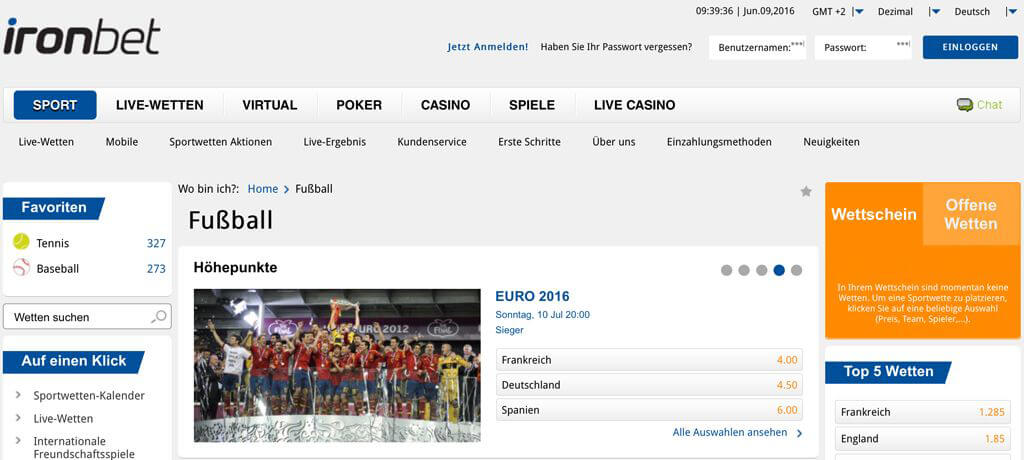Click the Tennis ball icon

pyautogui.click(x=21, y=242)
